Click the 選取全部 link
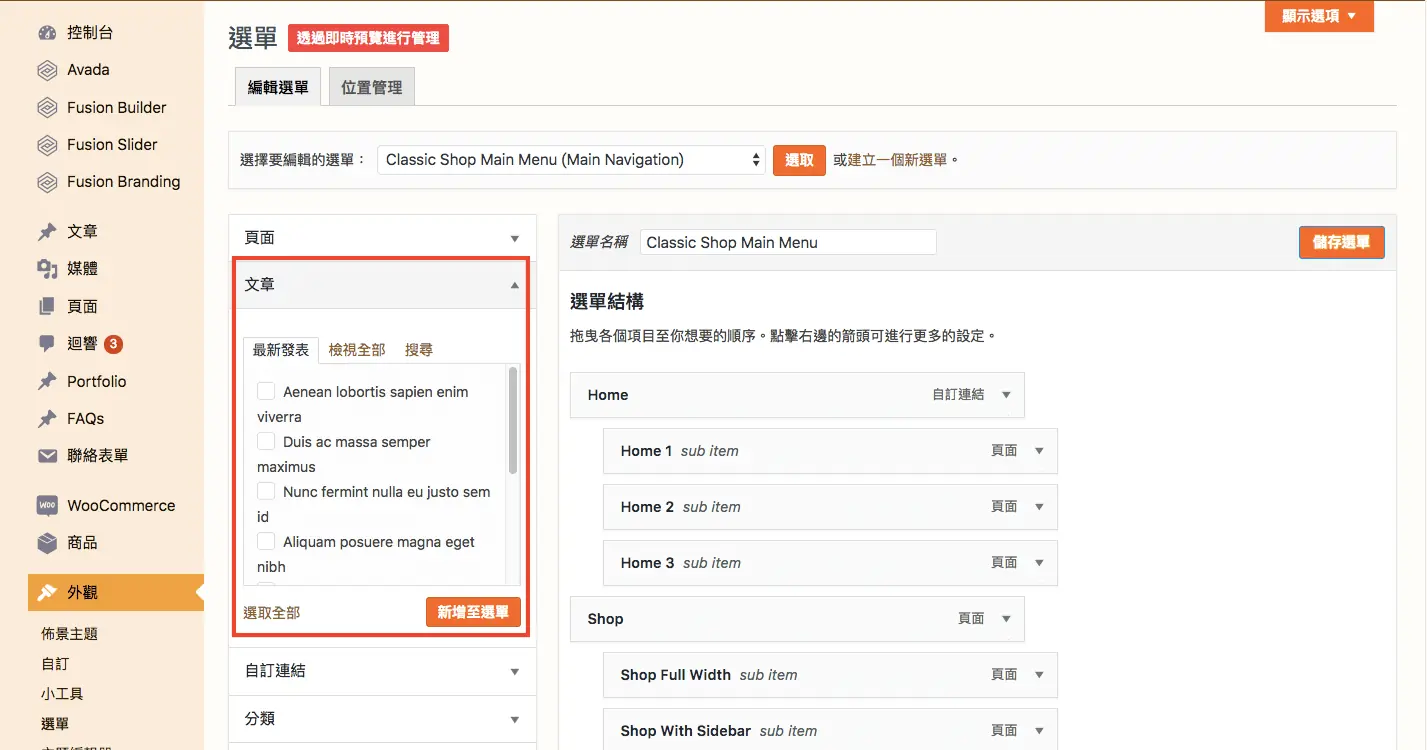The image size is (1427, 750). 272,613
